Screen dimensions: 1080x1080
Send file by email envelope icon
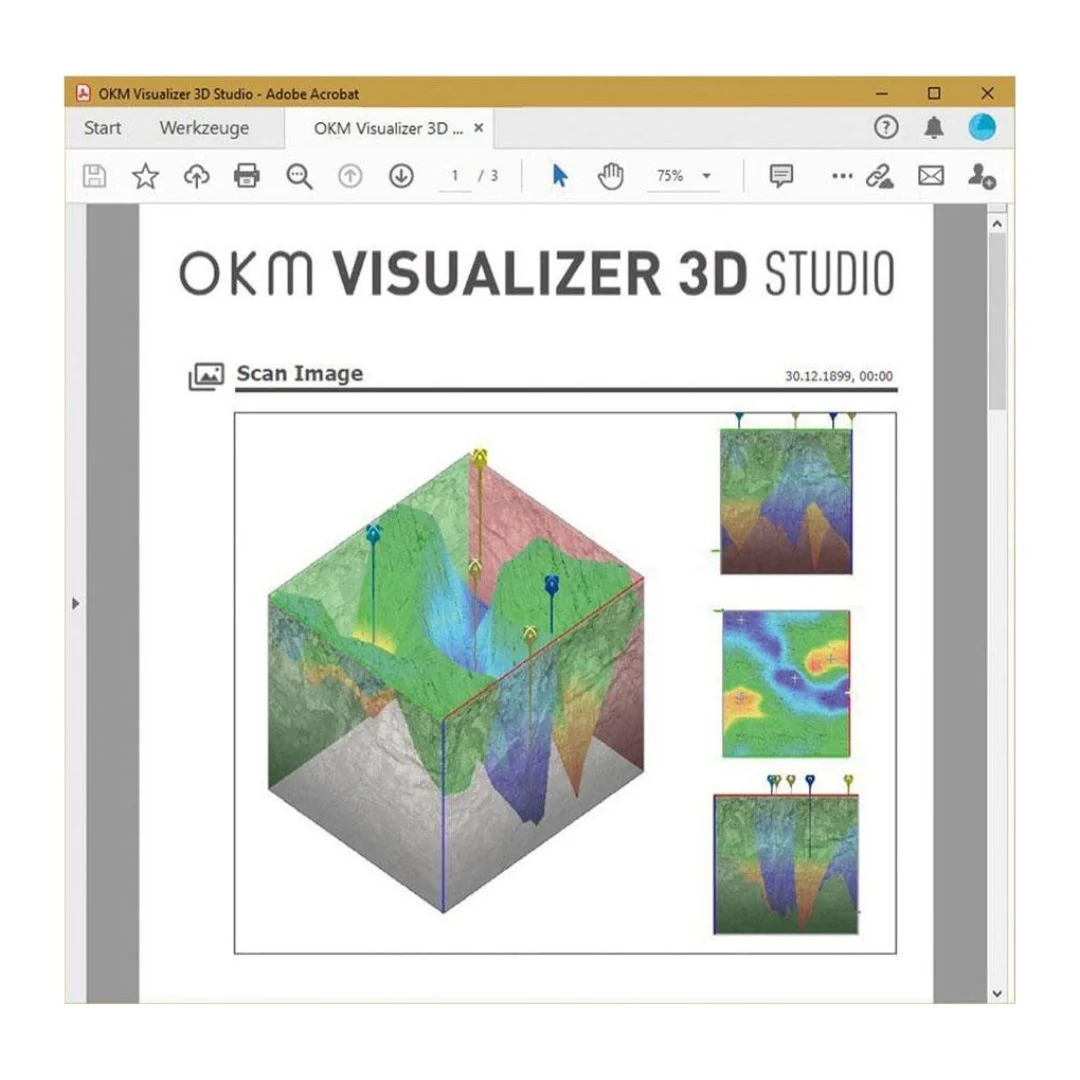(x=931, y=176)
